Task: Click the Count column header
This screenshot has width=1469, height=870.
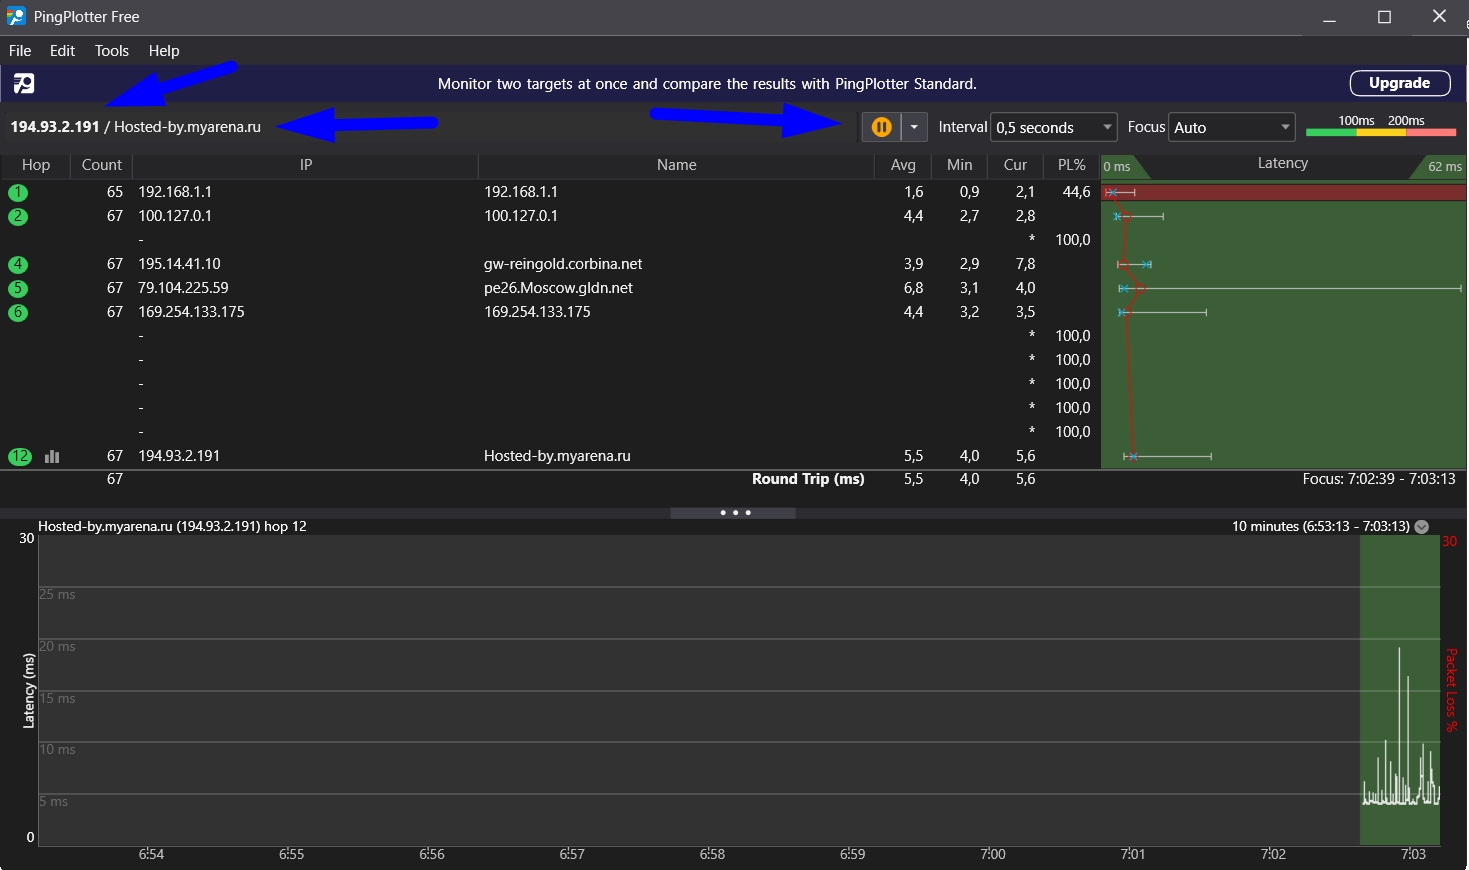Action: coord(102,165)
